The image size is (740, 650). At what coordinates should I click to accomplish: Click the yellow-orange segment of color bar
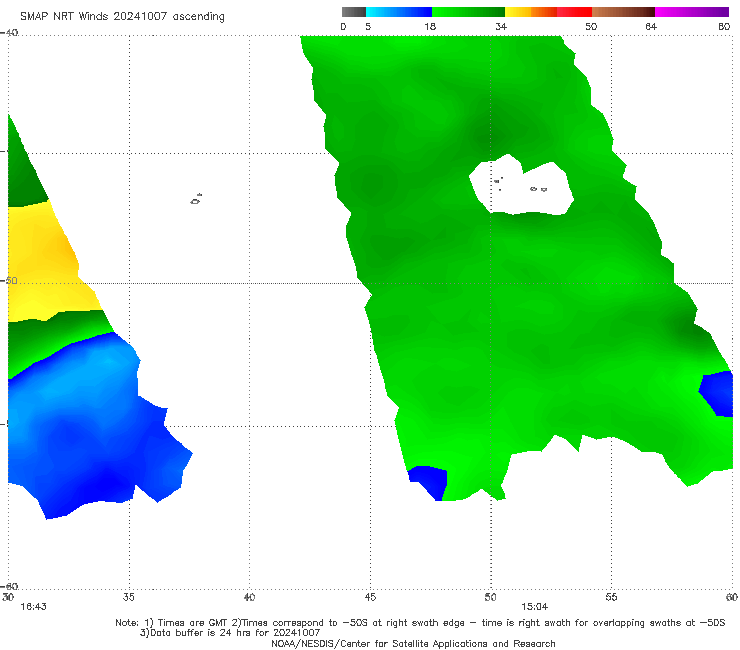coord(531,12)
